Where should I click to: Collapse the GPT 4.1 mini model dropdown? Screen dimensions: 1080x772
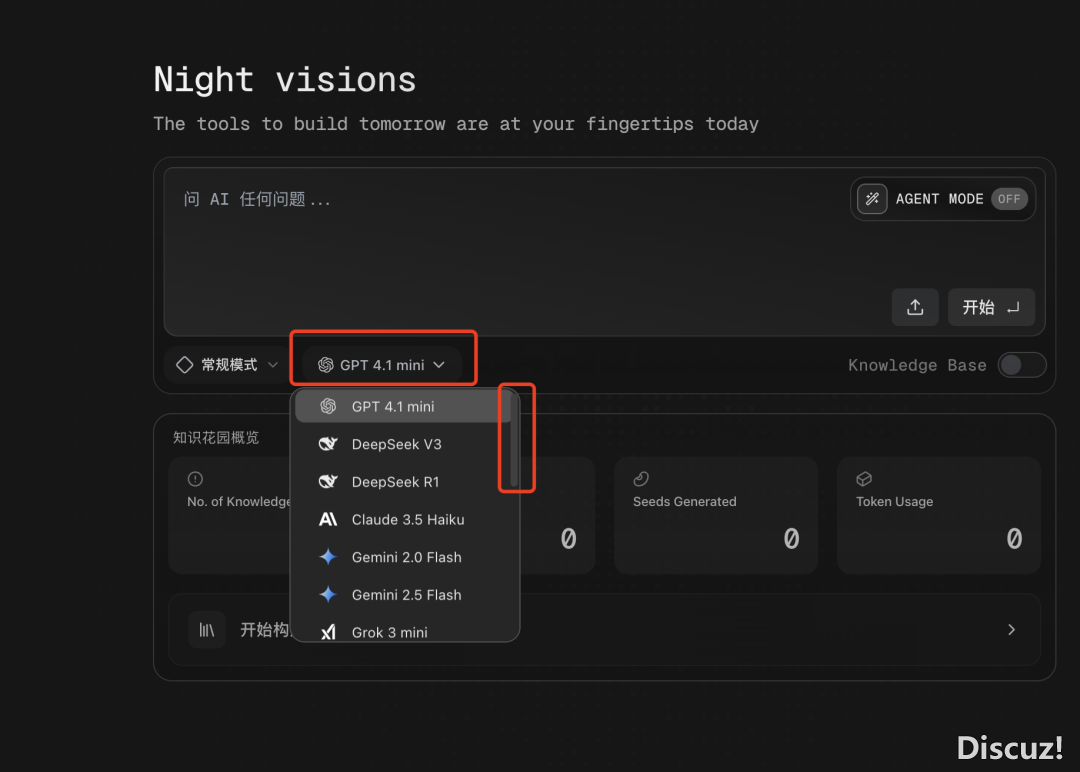pyautogui.click(x=381, y=365)
